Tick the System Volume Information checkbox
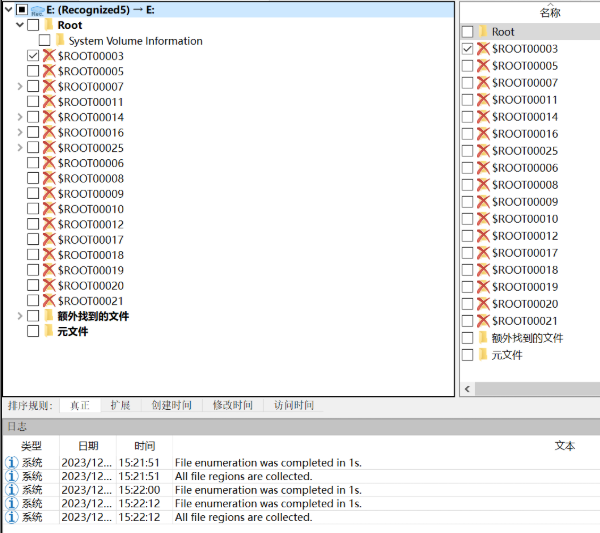 click(x=45, y=41)
